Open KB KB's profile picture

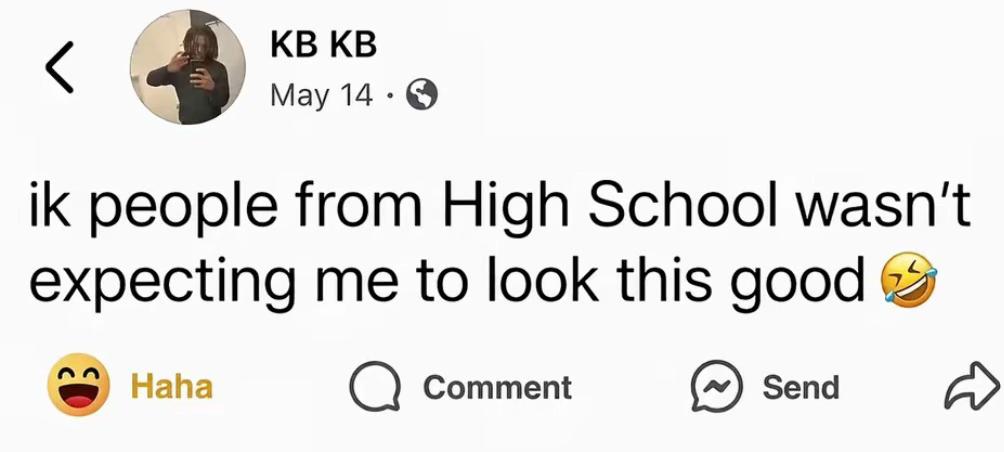188,67
